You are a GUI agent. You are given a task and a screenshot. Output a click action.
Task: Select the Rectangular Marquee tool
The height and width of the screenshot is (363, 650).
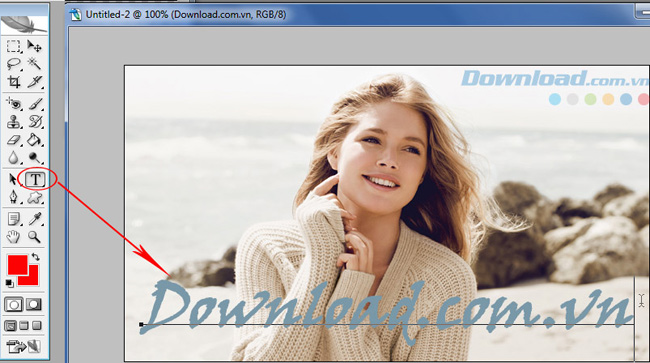pyautogui.click(x=13, y=46)
